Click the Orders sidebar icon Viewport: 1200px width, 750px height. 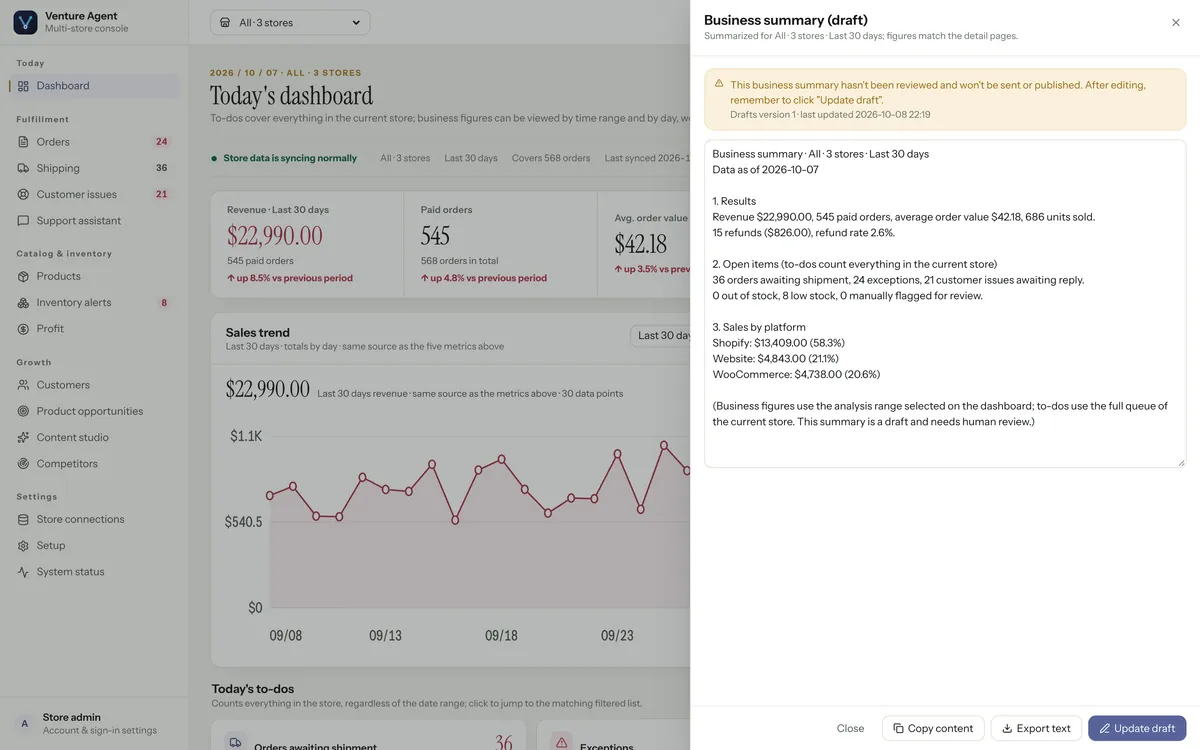[23, 142]
